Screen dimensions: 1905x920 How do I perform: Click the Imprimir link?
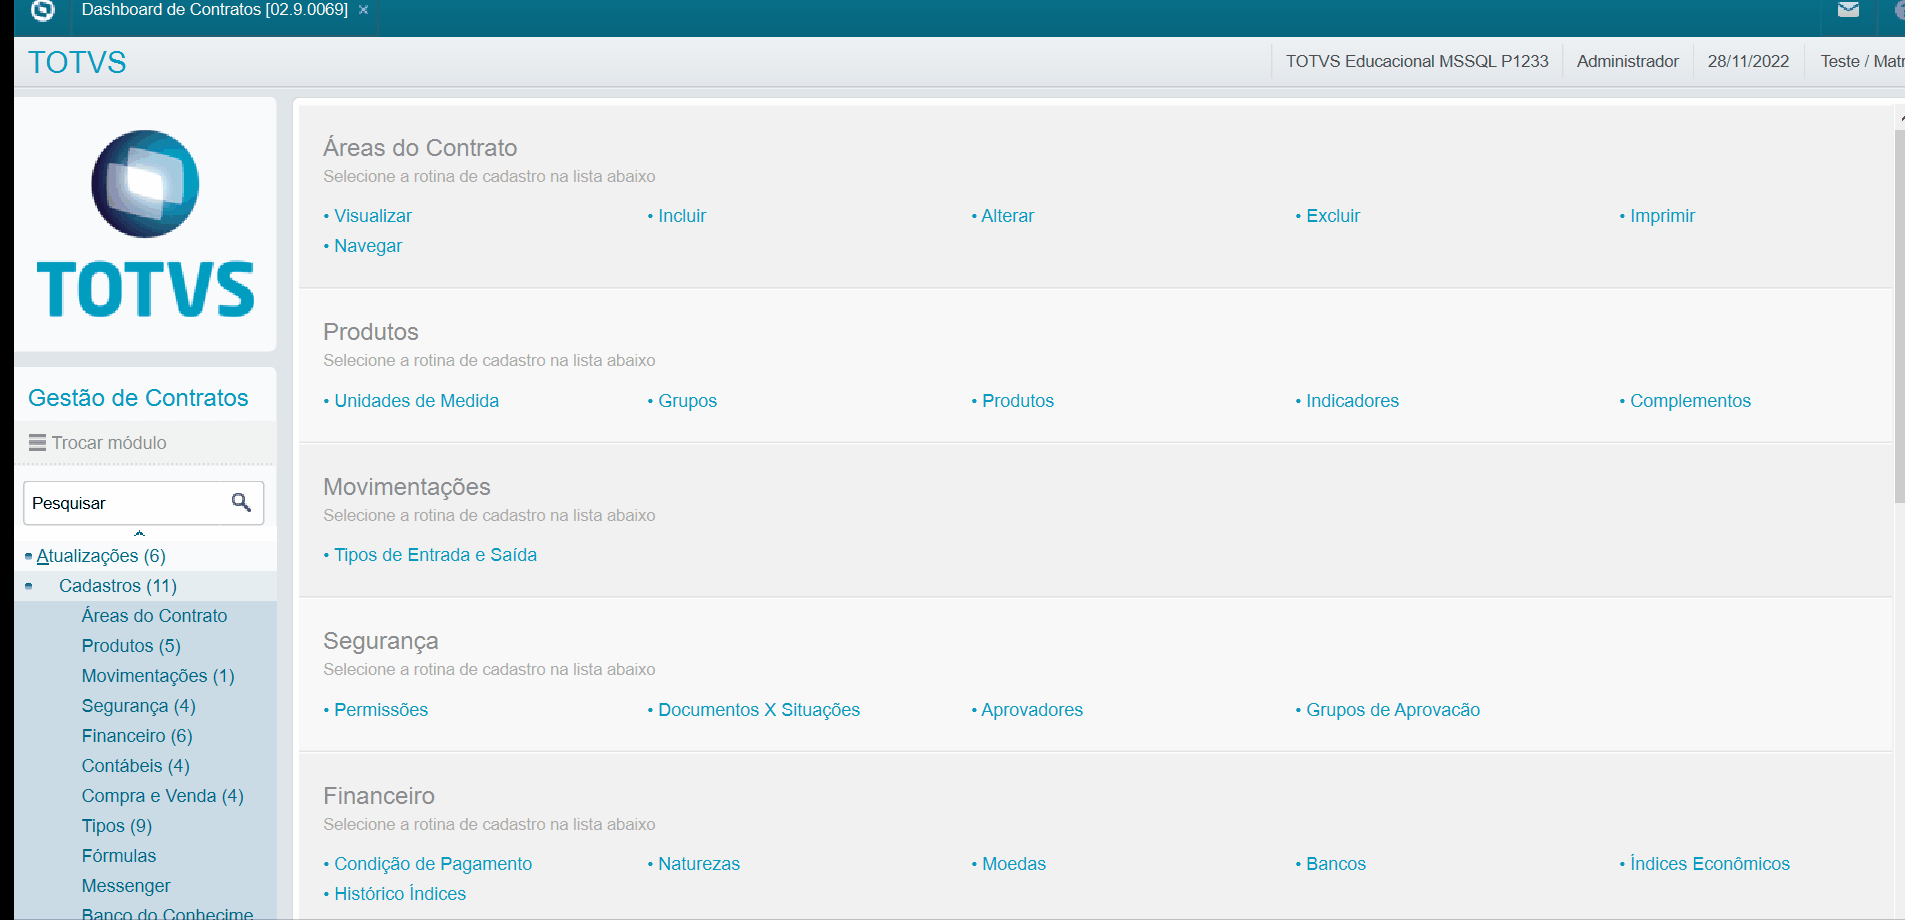[1662, 216]
